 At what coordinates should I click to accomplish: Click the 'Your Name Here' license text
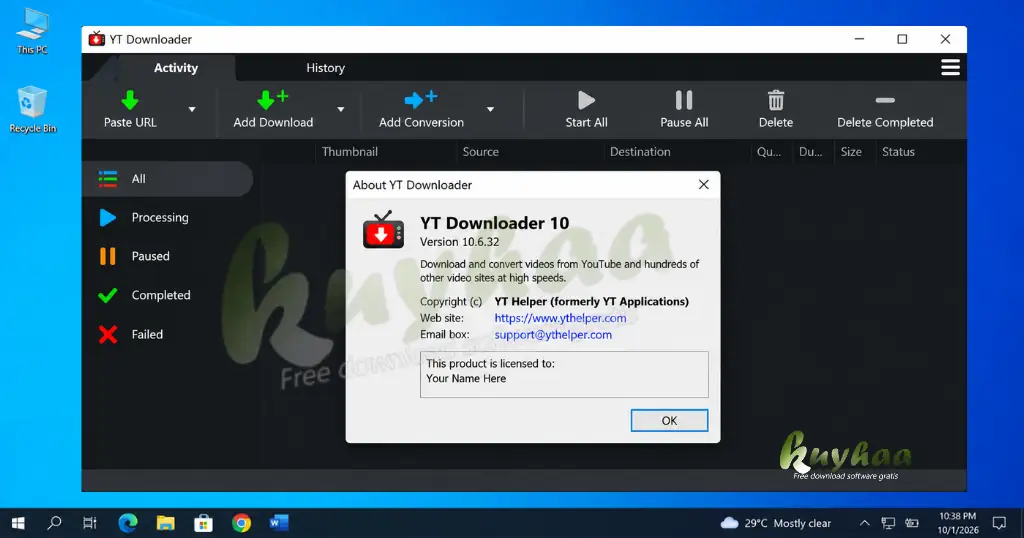[x=466, y=379]
